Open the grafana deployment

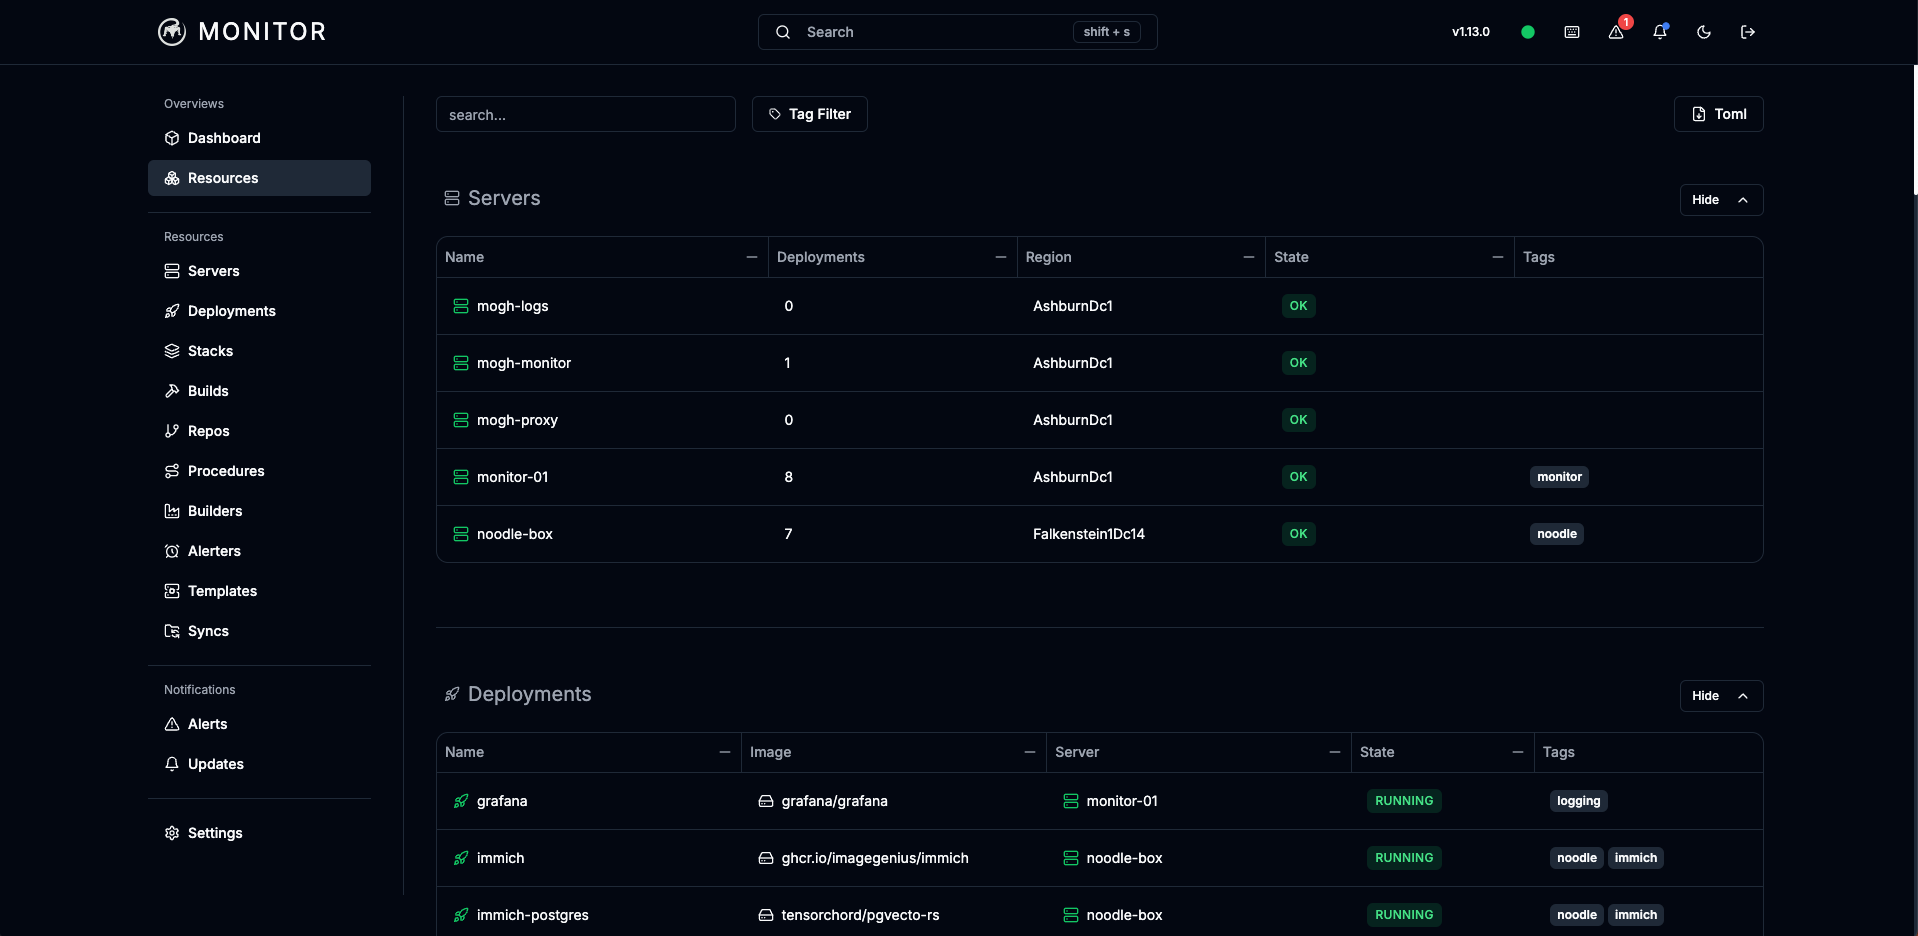pos(502,801)
